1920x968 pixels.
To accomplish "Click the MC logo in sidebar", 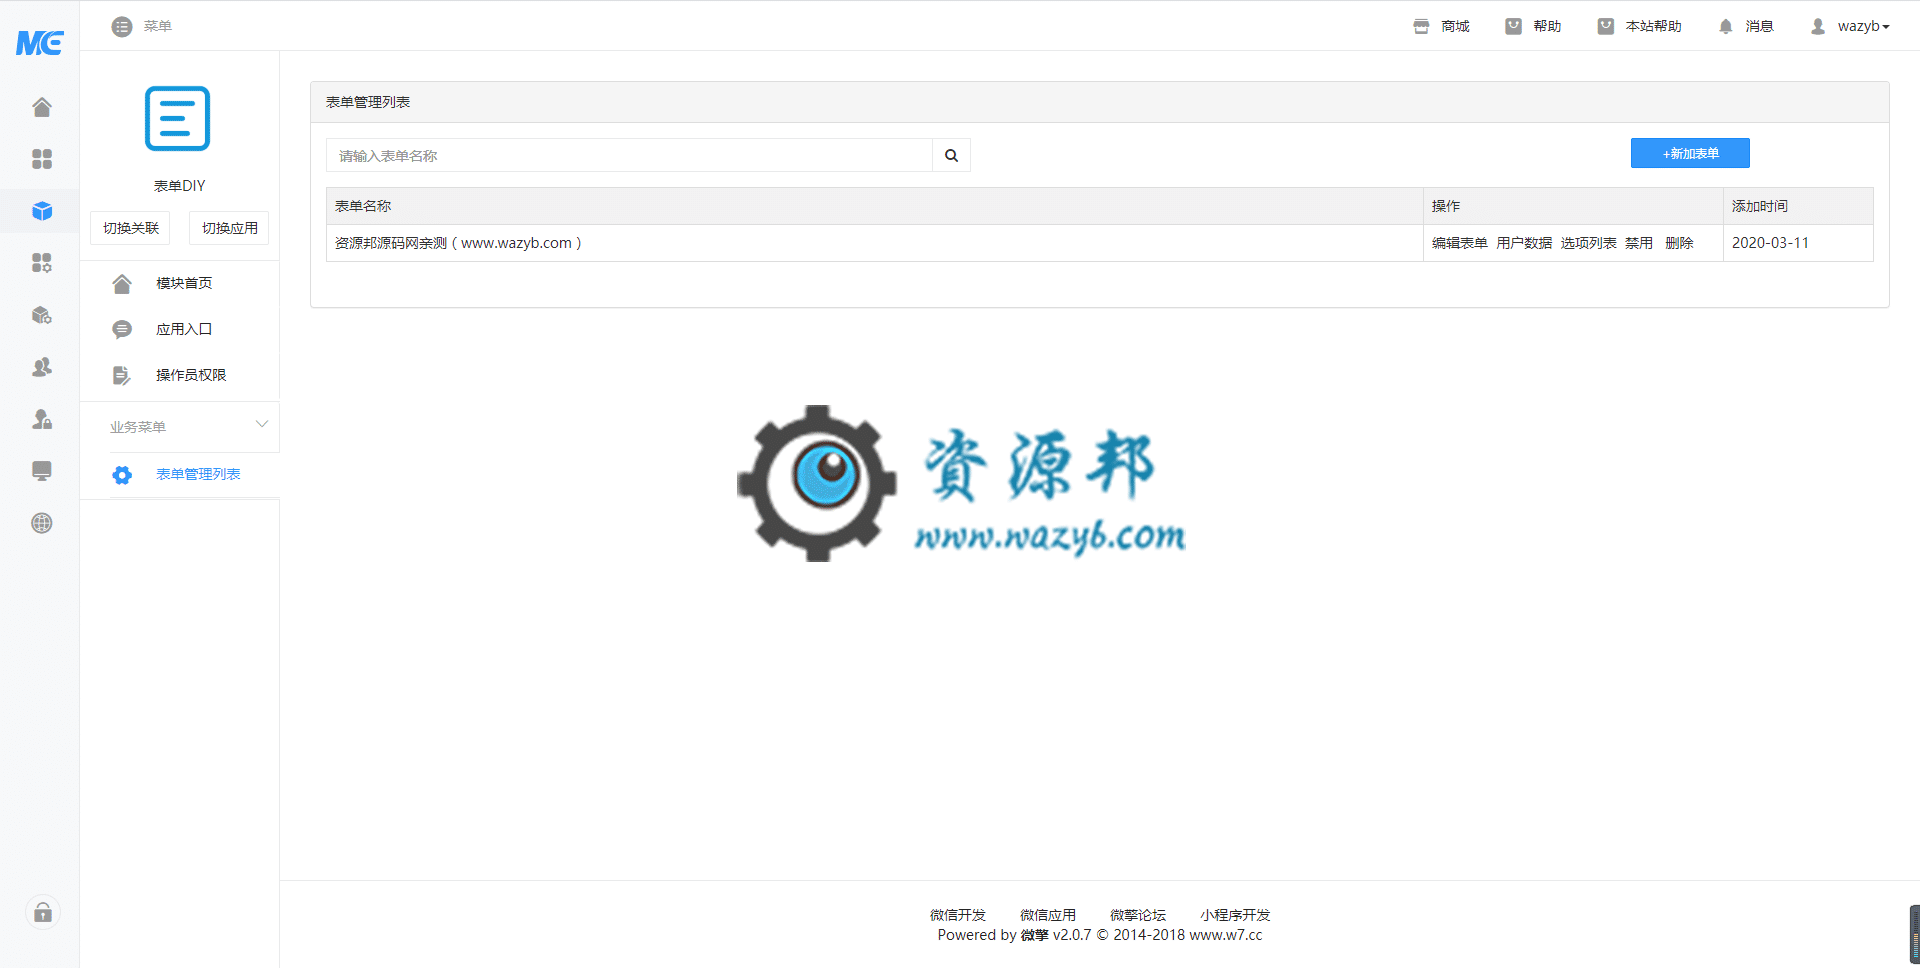I will 40,42.
